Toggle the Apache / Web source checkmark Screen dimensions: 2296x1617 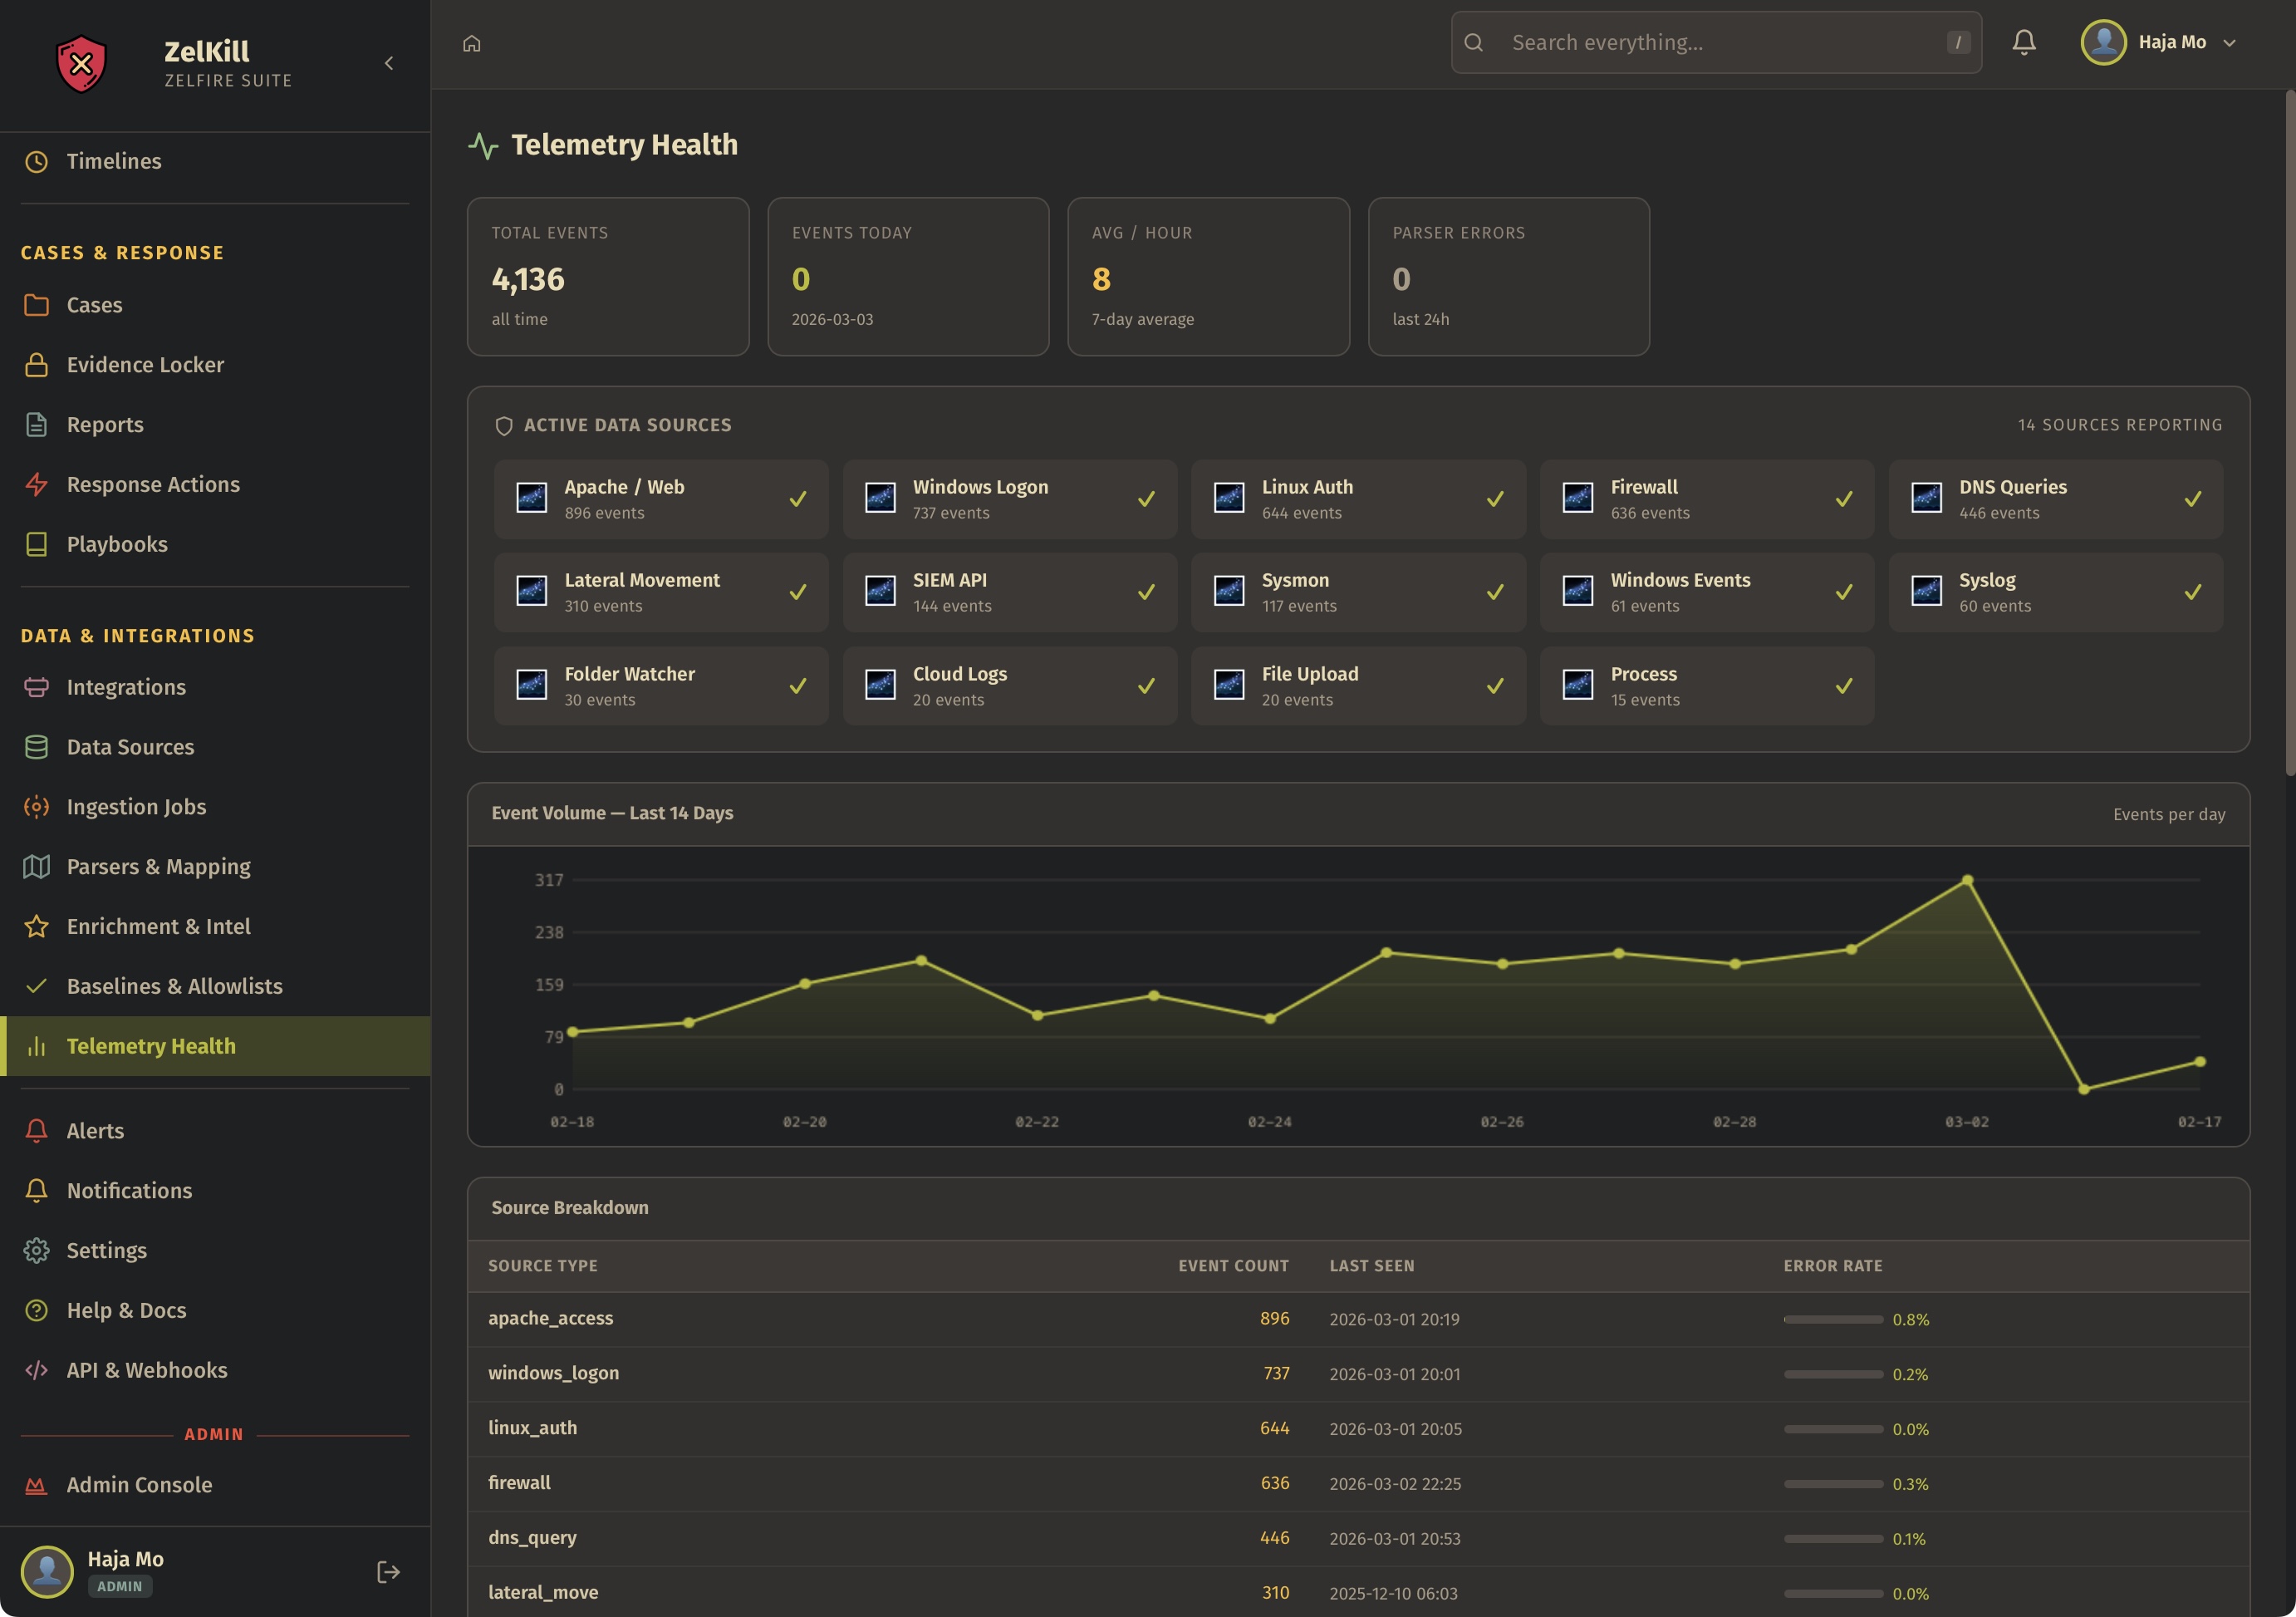coord(797,499)
